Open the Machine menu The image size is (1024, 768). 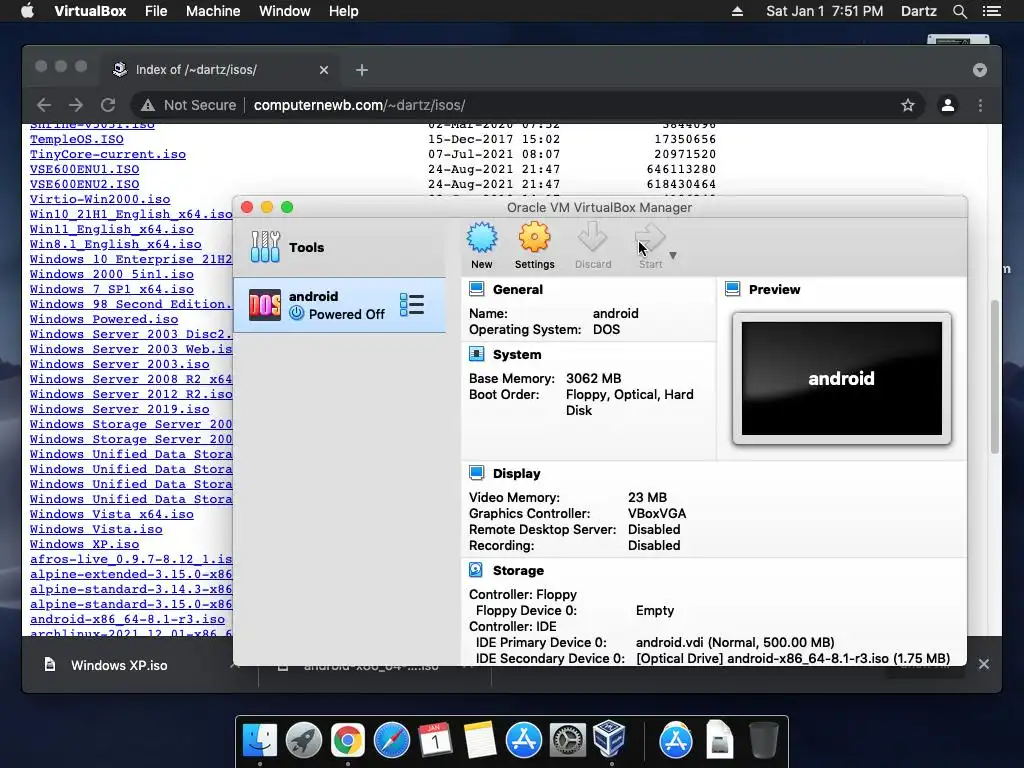point(213,11)
